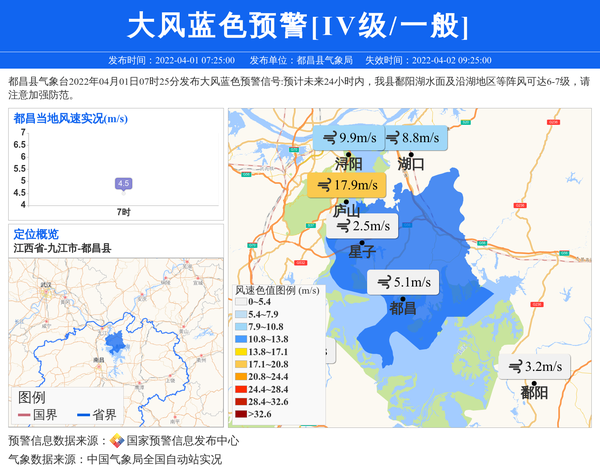Viewport: 600px width, 471px height.
Task: Click the wind icon on the 9.9m/s label
Action: coord(329,137)
